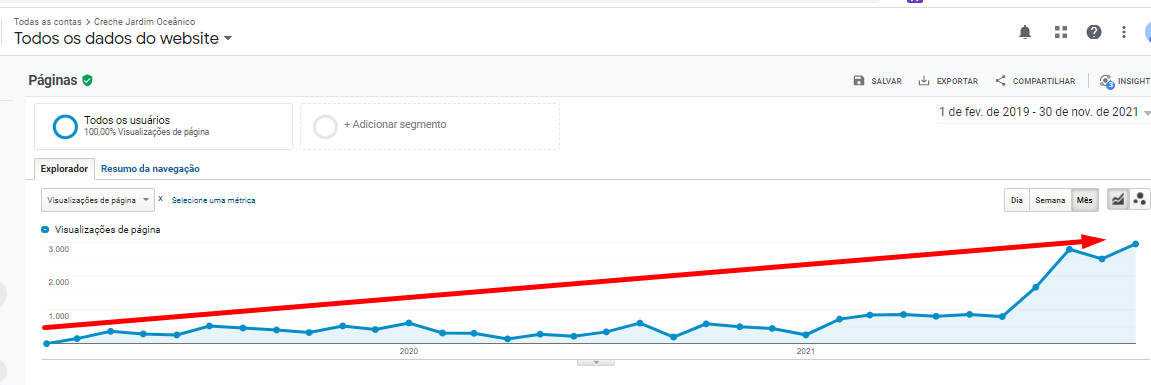Screen dimensions: 1151x385
Task: Set chart granularity to Mês
Action: (1084, 200)
